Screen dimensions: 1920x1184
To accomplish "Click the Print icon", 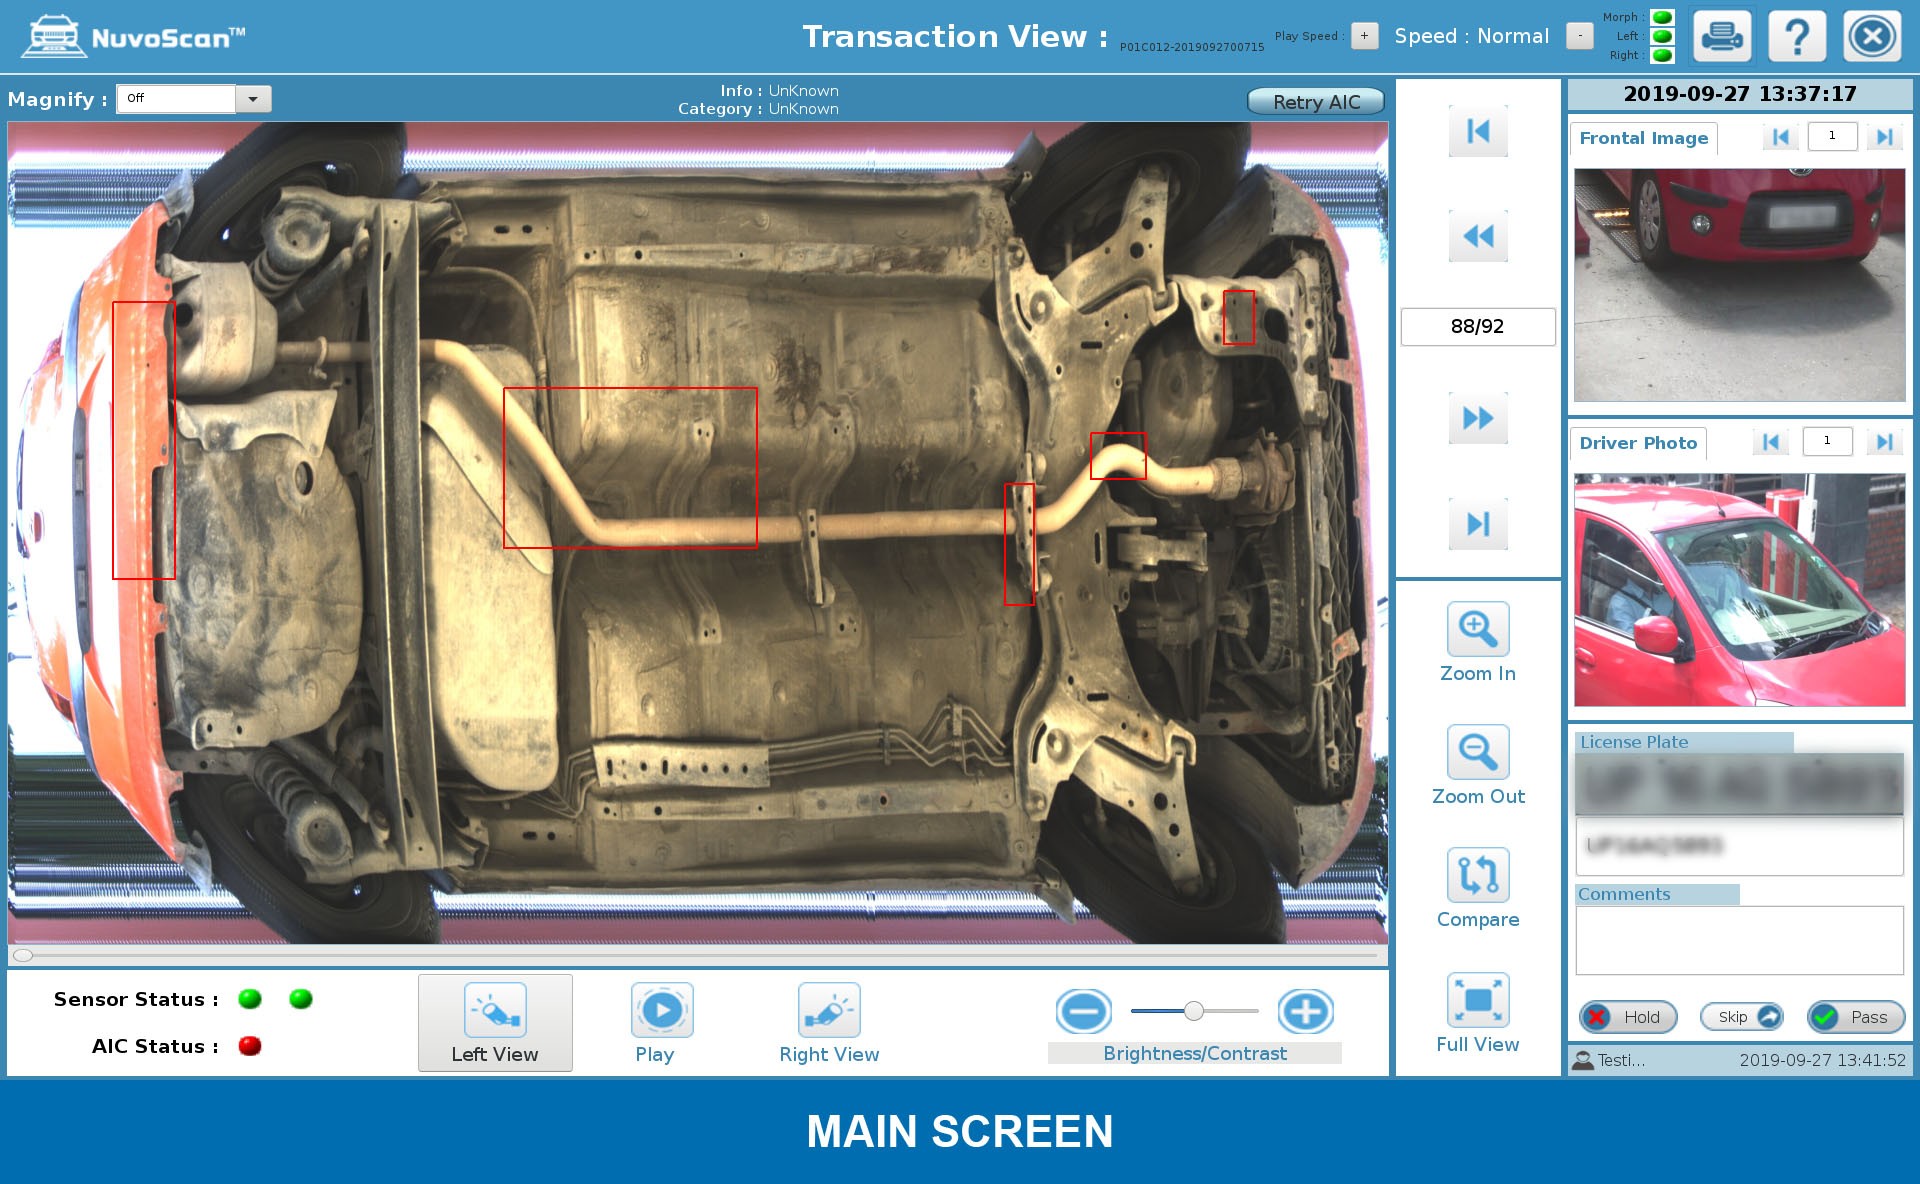I will coord(1721,35).
